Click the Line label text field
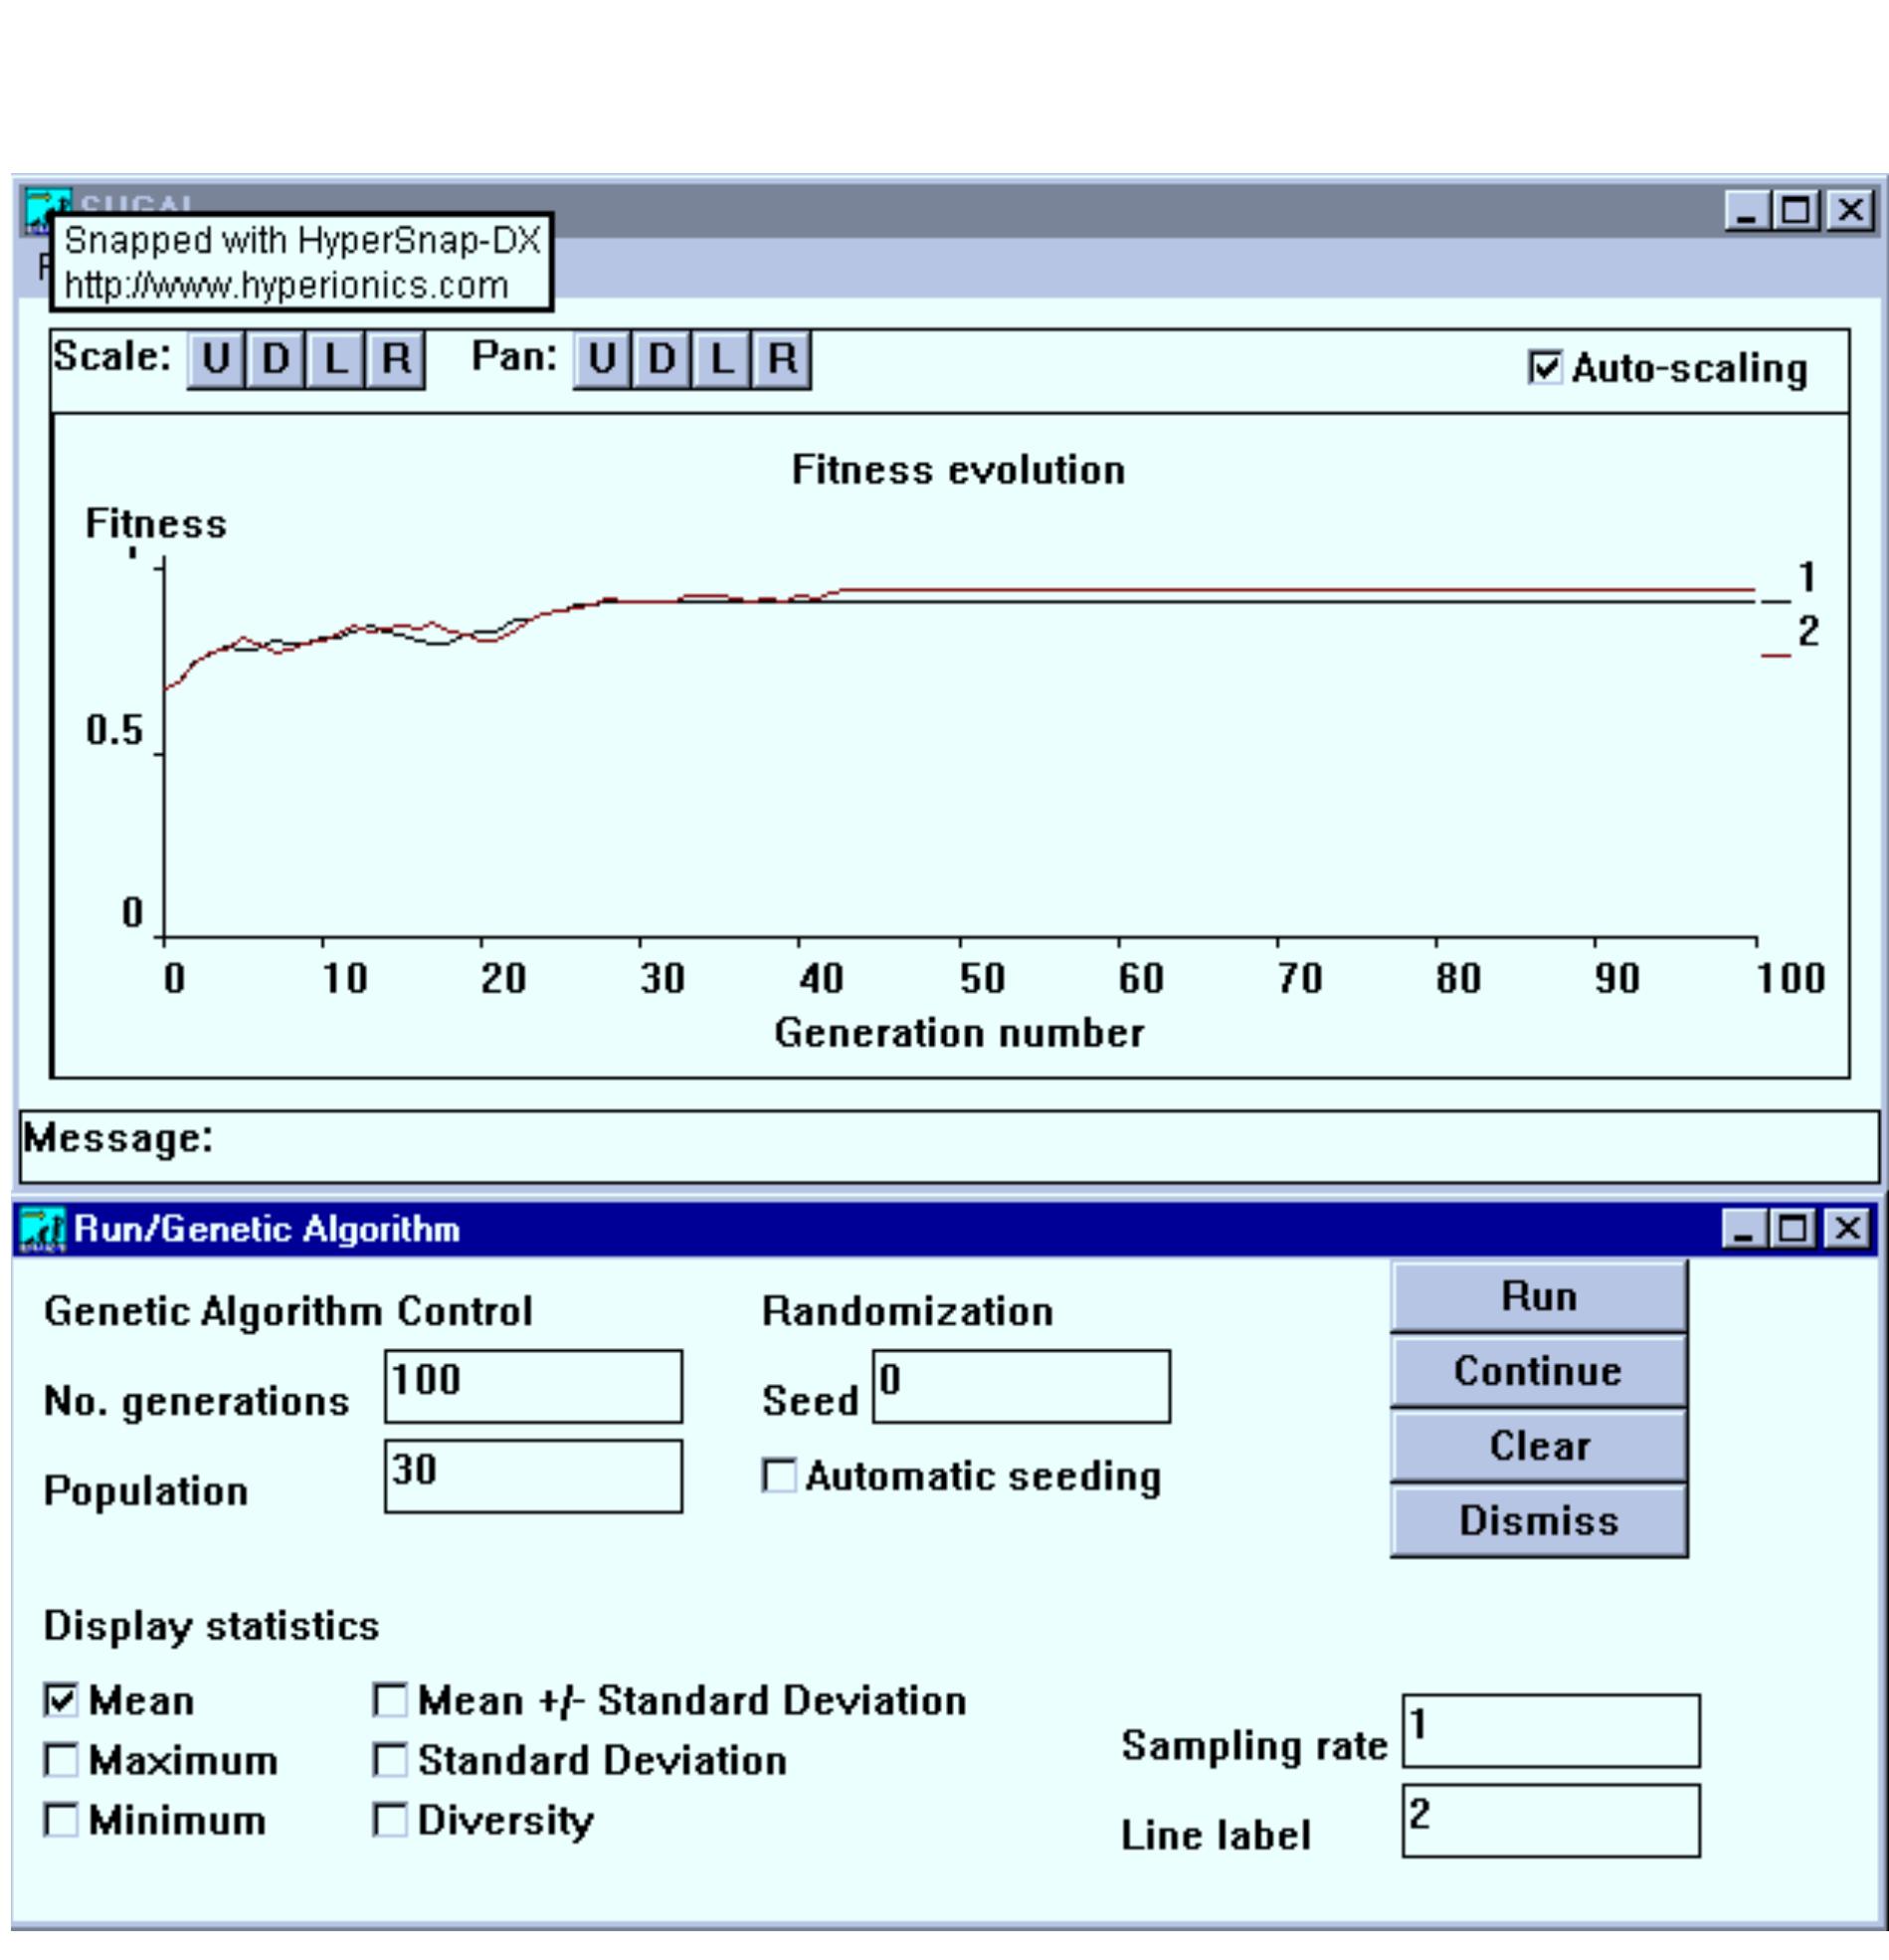This screenshot has width=1889, height=1960. pyautogui.click(x=1551, y=1821)
